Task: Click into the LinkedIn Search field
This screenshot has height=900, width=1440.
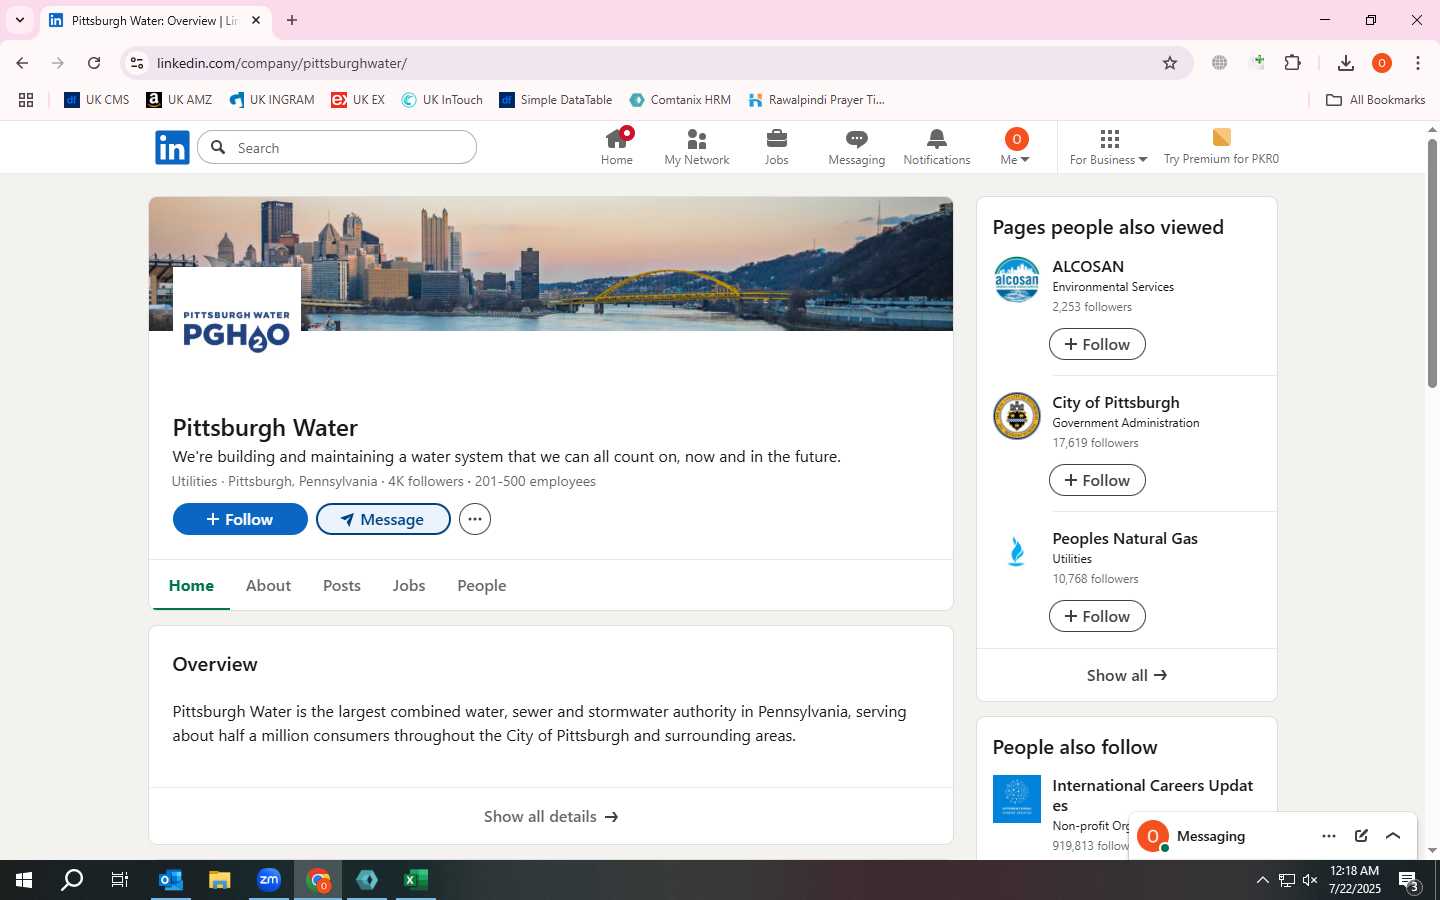Action: (337, 148)
